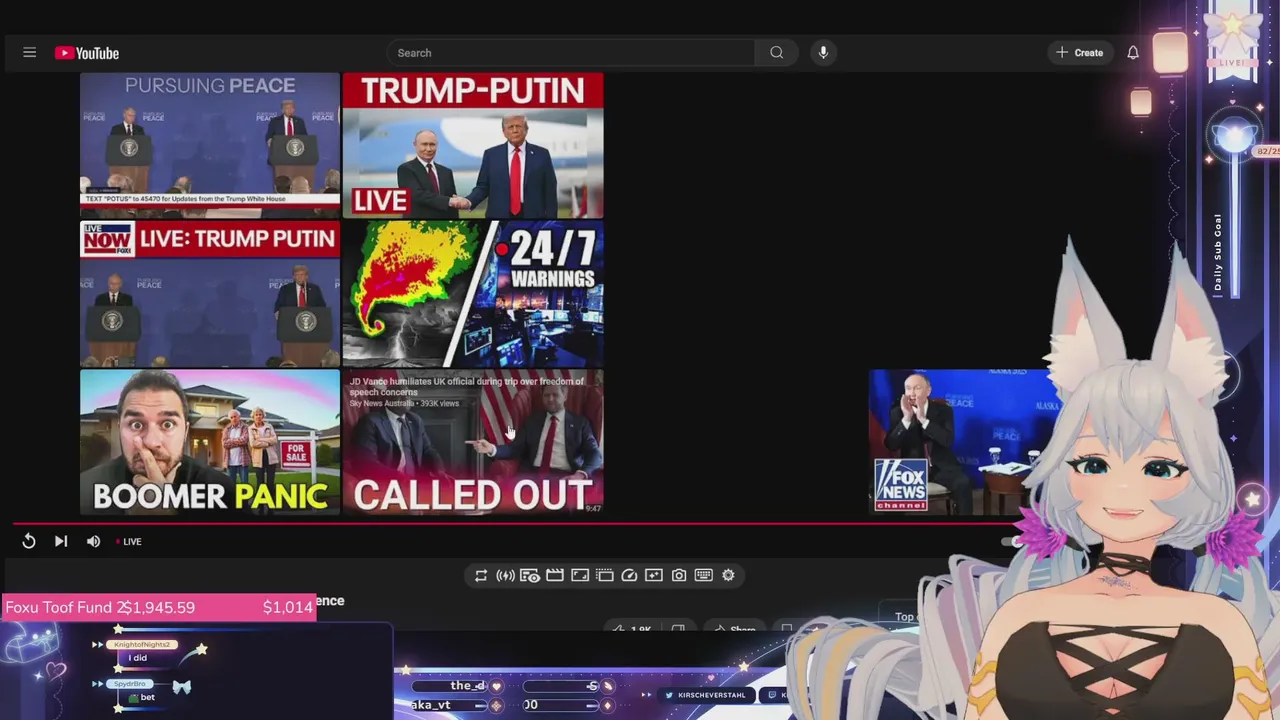Mute the player volume speaker icon
The image size is (1280, 720).
coord(93,541)
